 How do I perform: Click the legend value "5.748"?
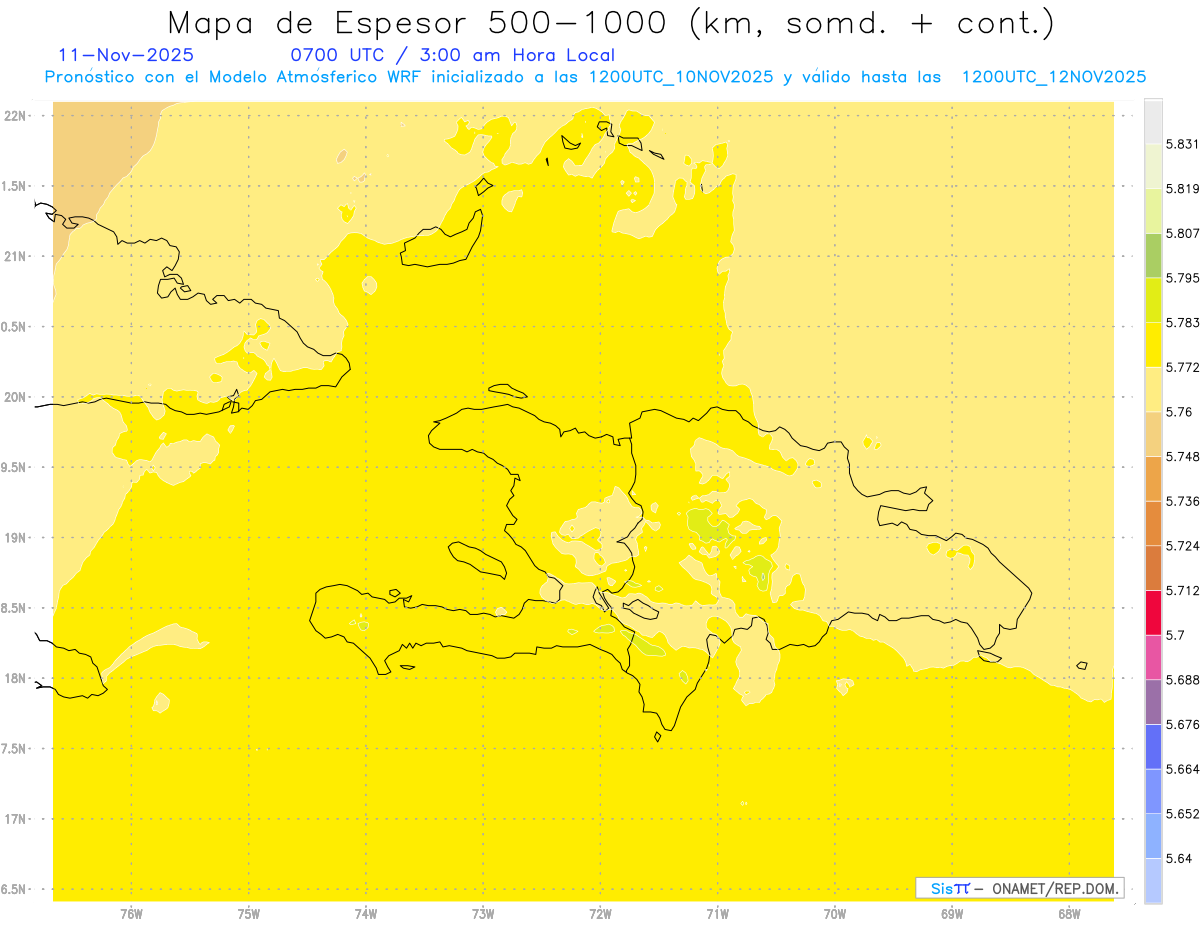(1183, 456)
